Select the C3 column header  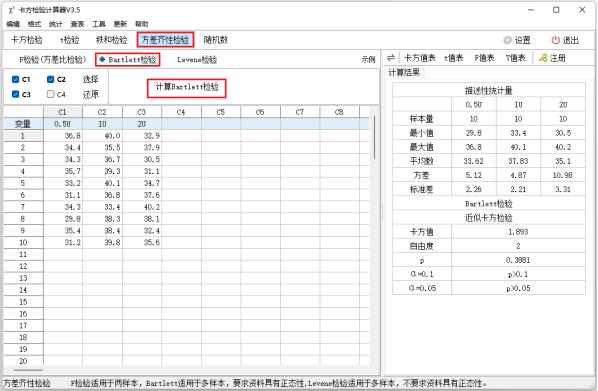[142, 112]
